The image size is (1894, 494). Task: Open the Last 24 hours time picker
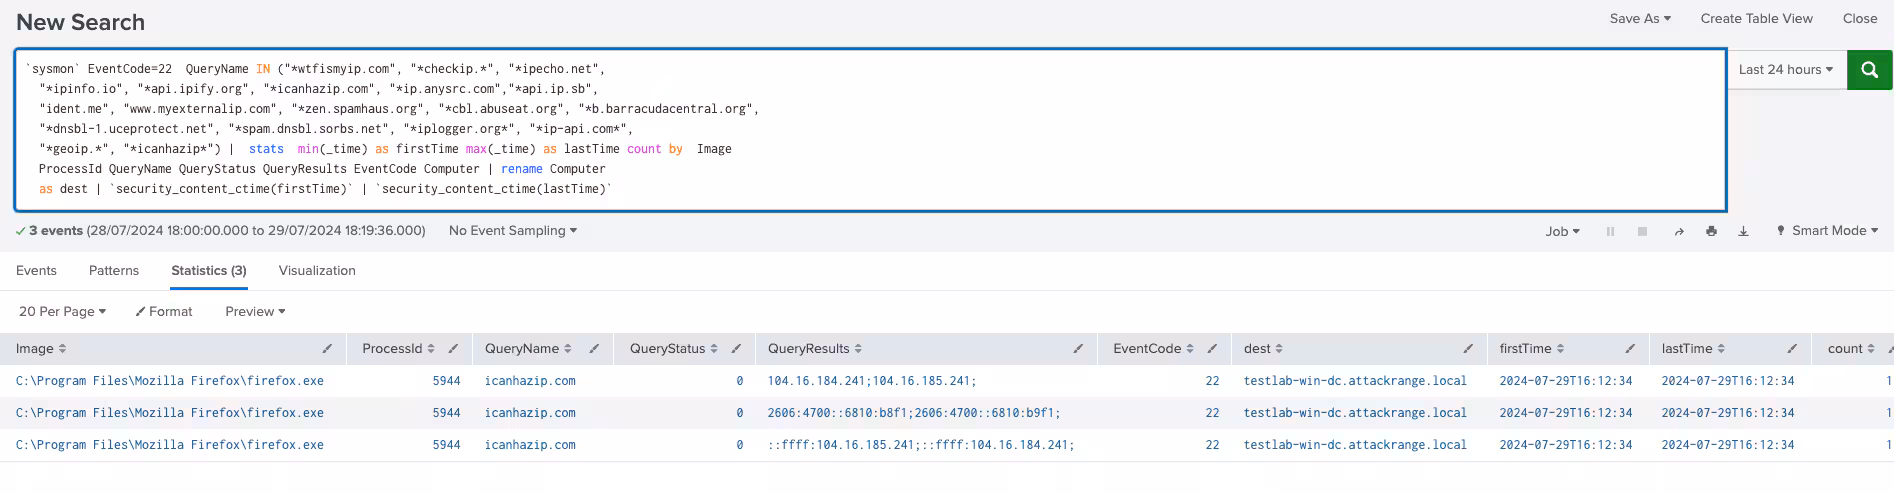coord(1785,70)
